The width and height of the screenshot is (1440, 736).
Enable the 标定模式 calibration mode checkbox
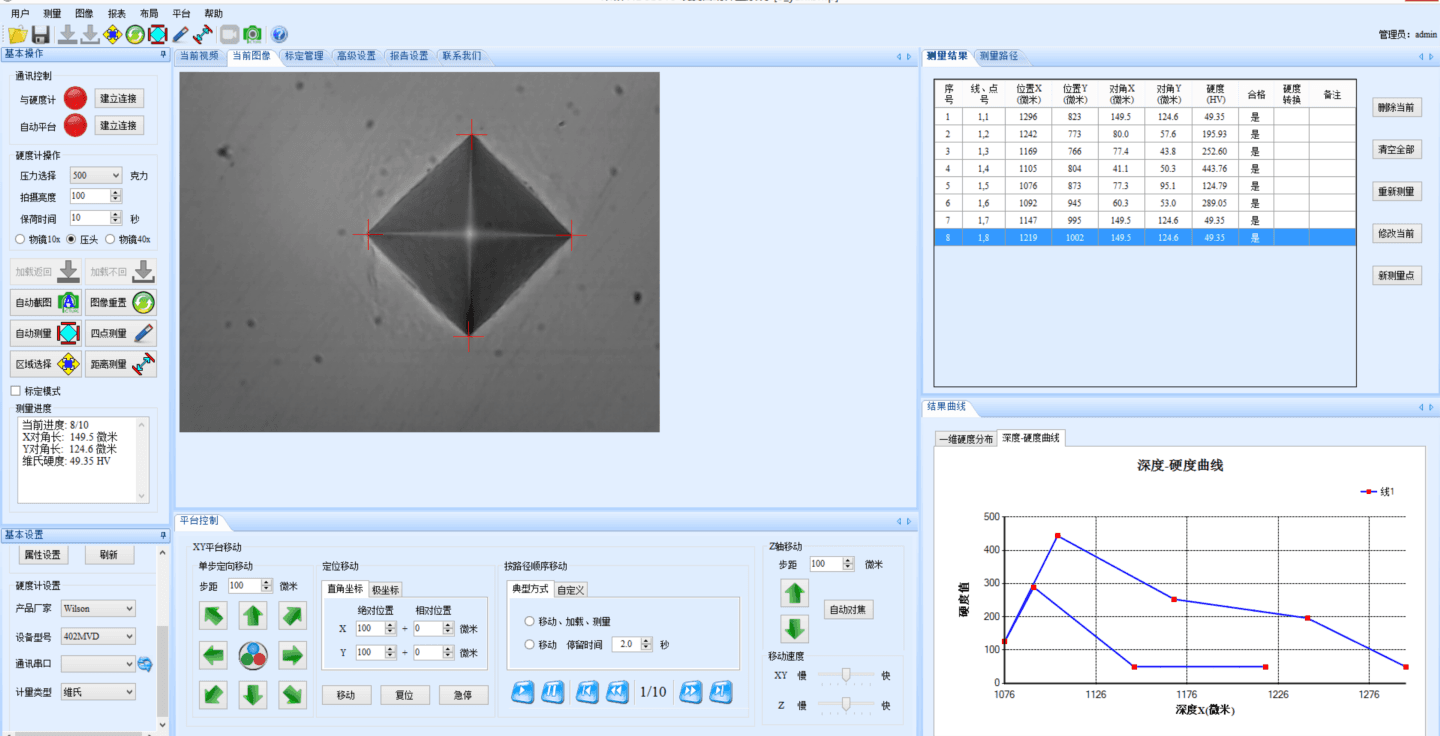coord(16,391)
